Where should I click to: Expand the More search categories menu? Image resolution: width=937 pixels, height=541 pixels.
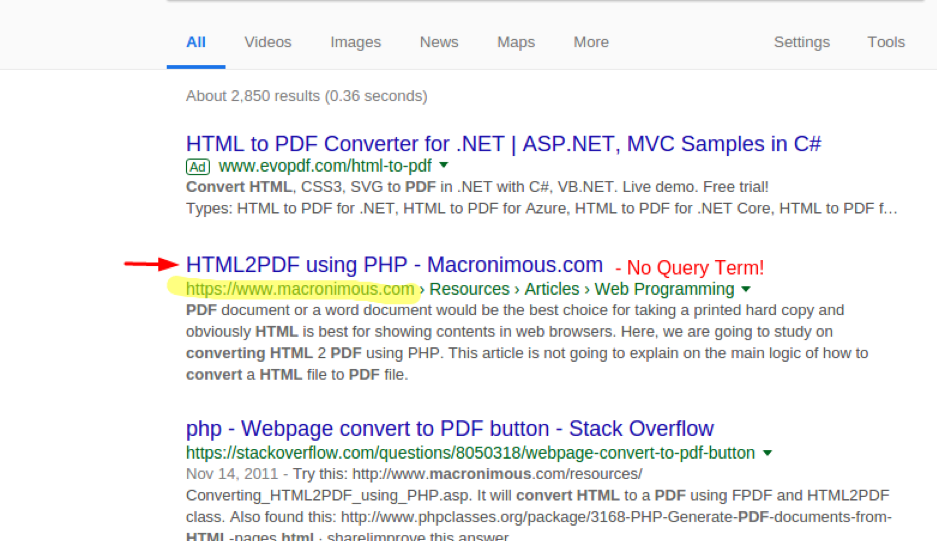[591, 42]
